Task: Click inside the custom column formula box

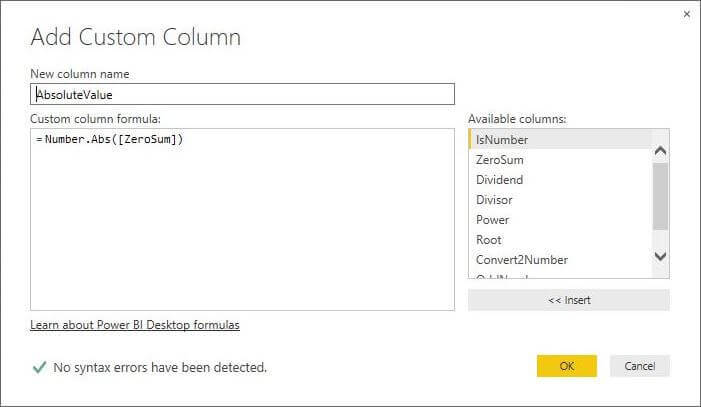Action: point(242,220)
